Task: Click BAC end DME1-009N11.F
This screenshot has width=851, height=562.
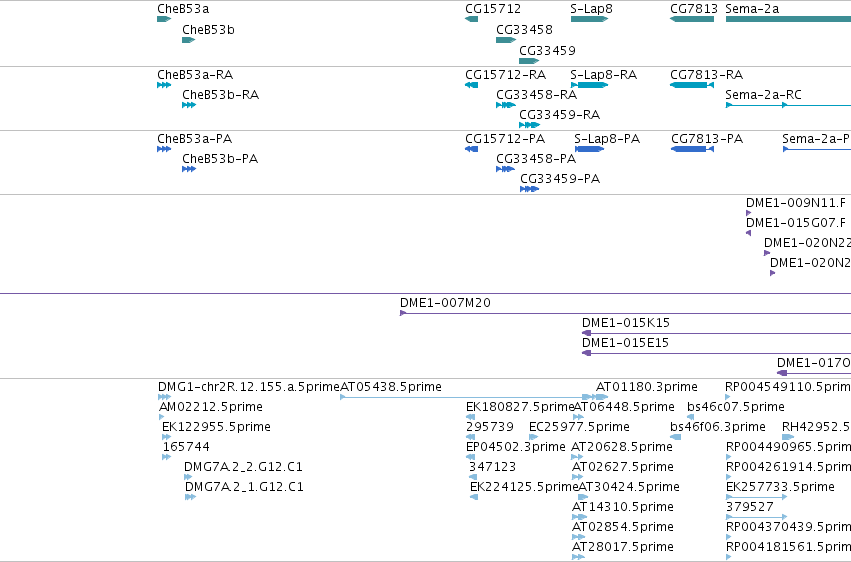Action: pos(796,203)
